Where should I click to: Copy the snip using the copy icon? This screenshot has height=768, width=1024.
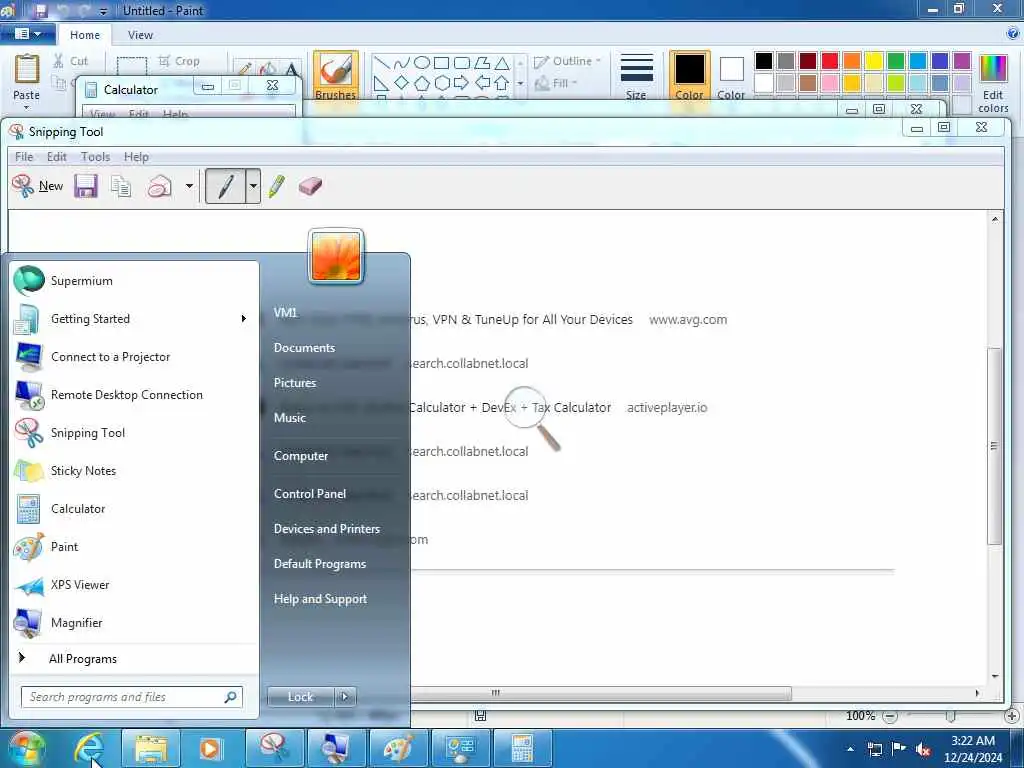point(121,186)
